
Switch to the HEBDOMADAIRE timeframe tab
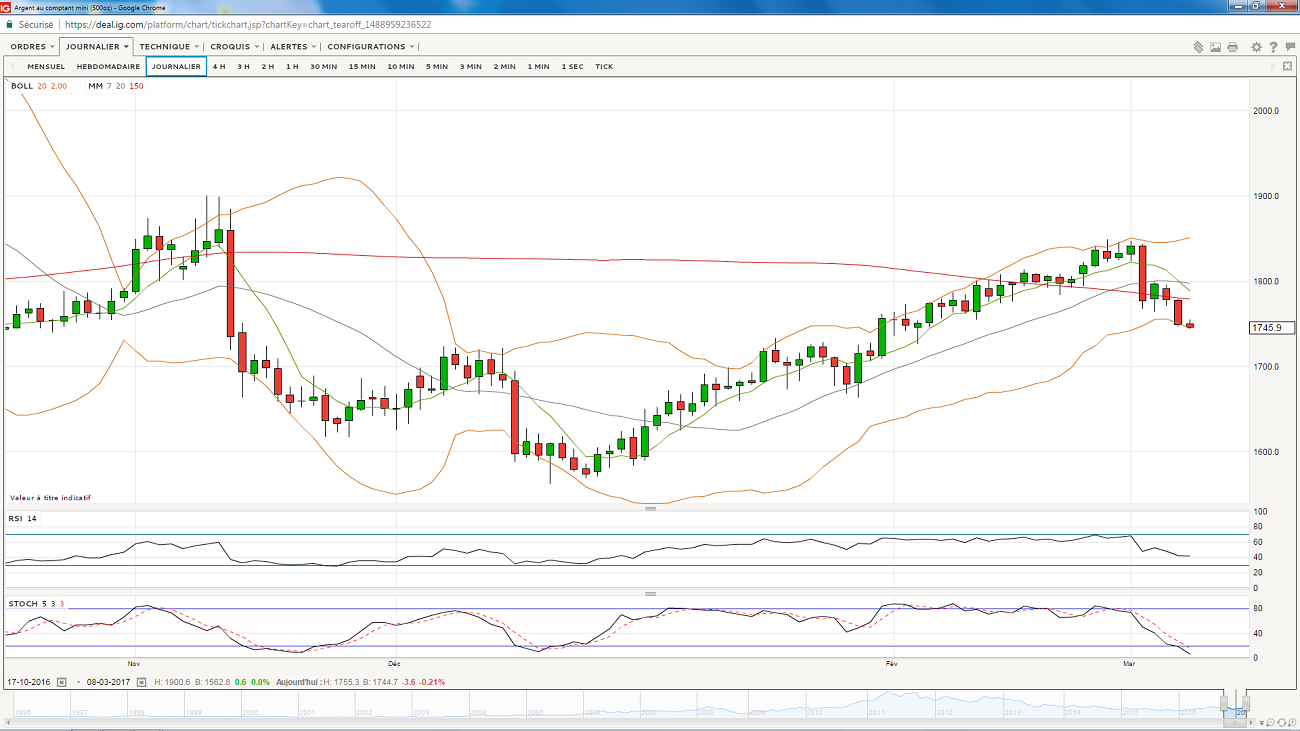coord(108,67)
